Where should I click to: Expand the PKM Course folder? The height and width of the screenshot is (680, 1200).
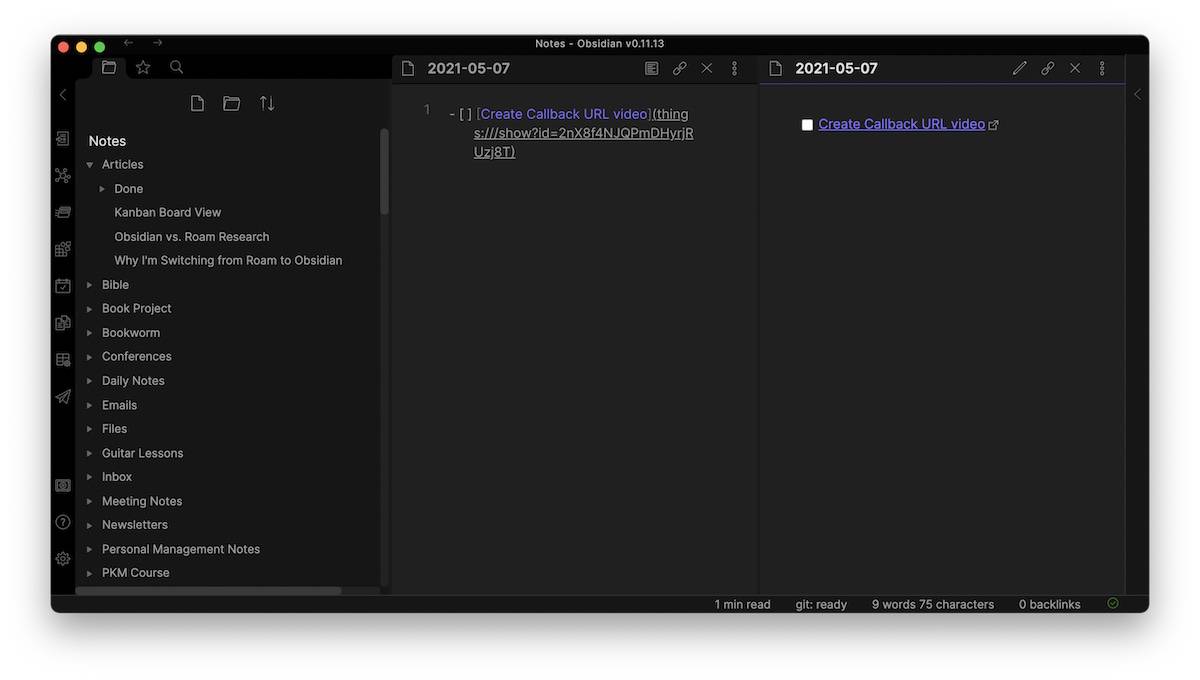90,573
